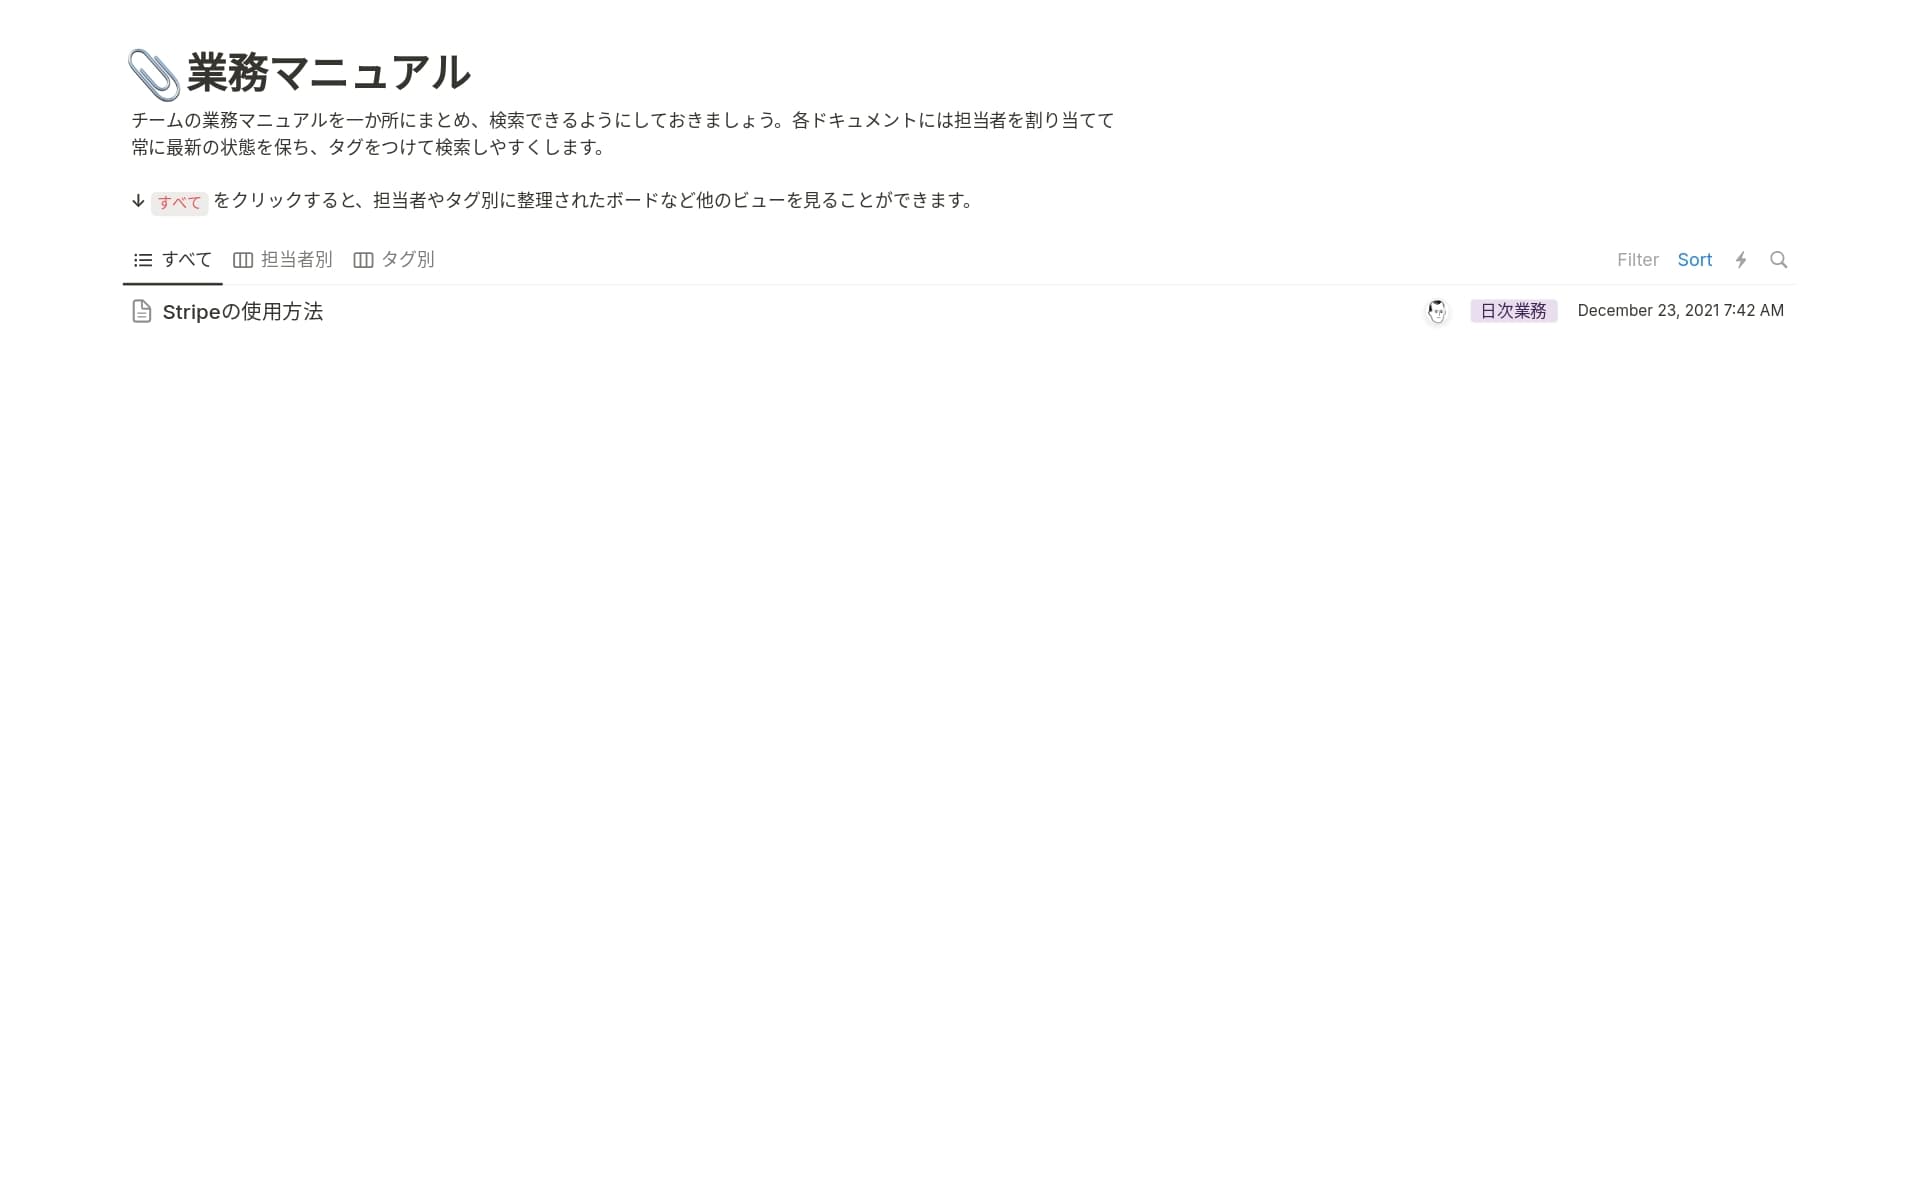Viewport: 1920px width, 1199px height.
Task: Click the assignee avatar on the Stripe row
Action: point(1437,312)
